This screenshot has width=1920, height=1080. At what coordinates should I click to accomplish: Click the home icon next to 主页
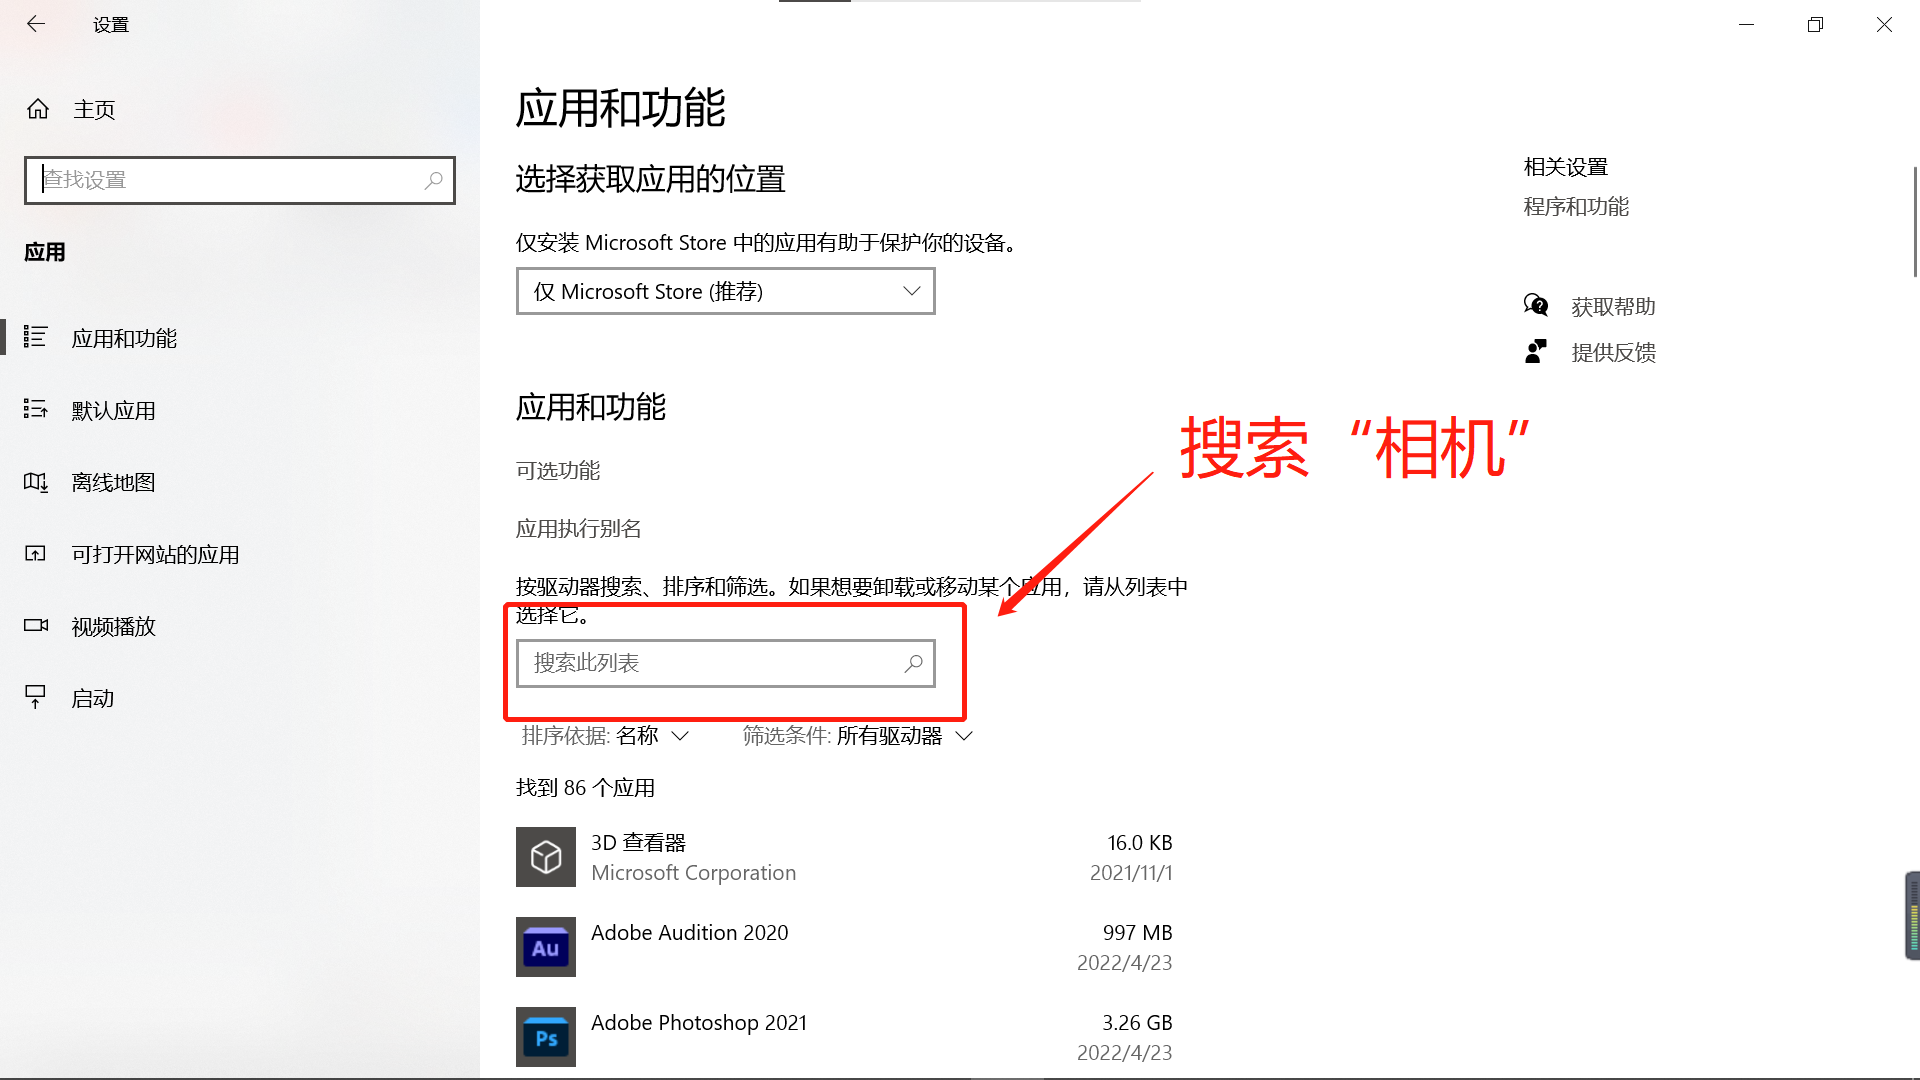tap(38, 109)
